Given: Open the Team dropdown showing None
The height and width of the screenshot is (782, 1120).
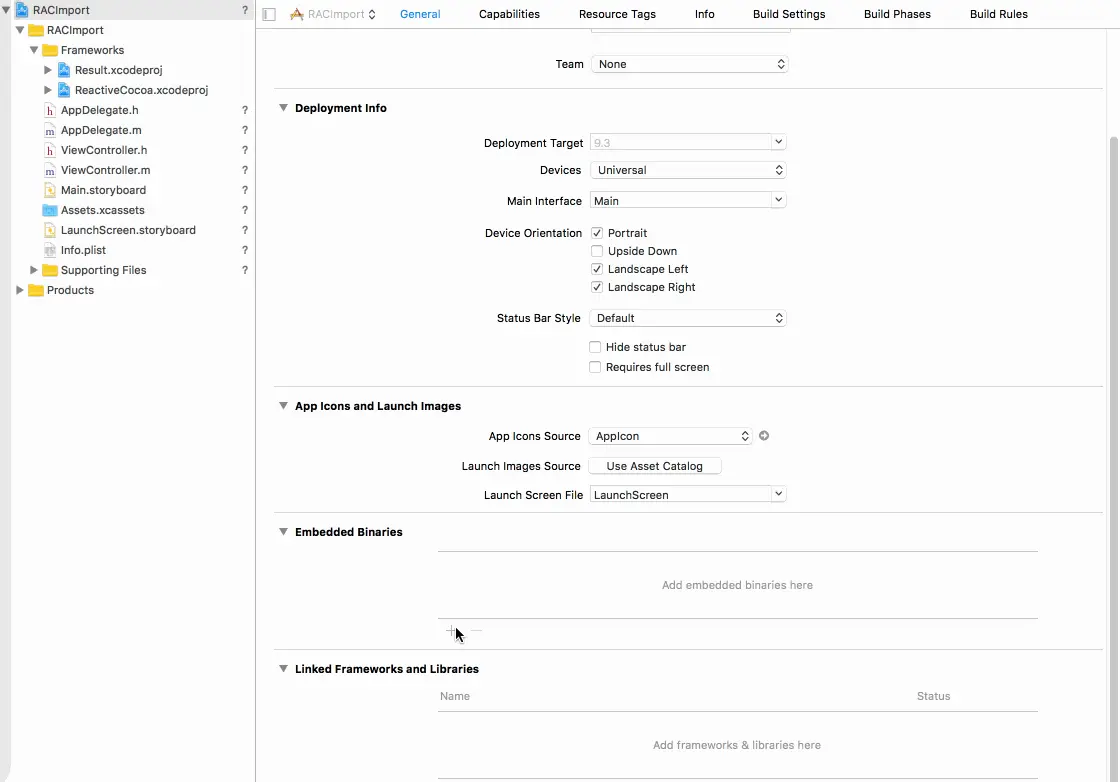Looking at the screenshot, I should pyautogui.click(x=690, y=64).
